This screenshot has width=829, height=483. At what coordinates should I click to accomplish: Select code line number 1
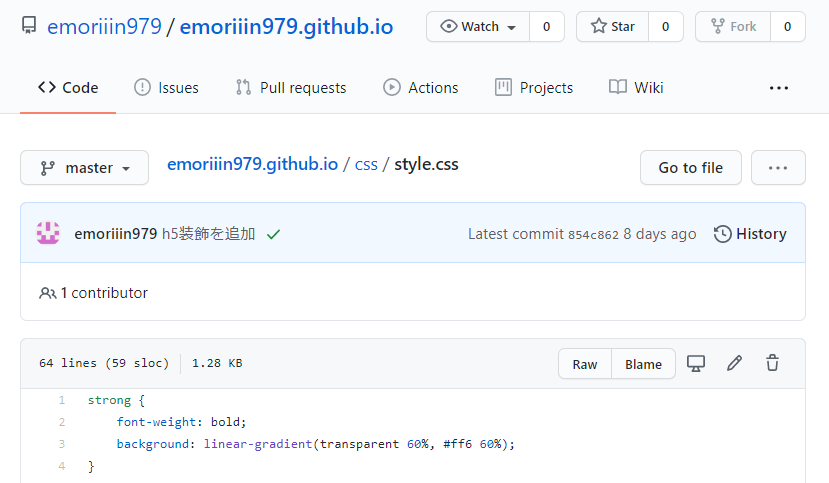tap(62, 400)
